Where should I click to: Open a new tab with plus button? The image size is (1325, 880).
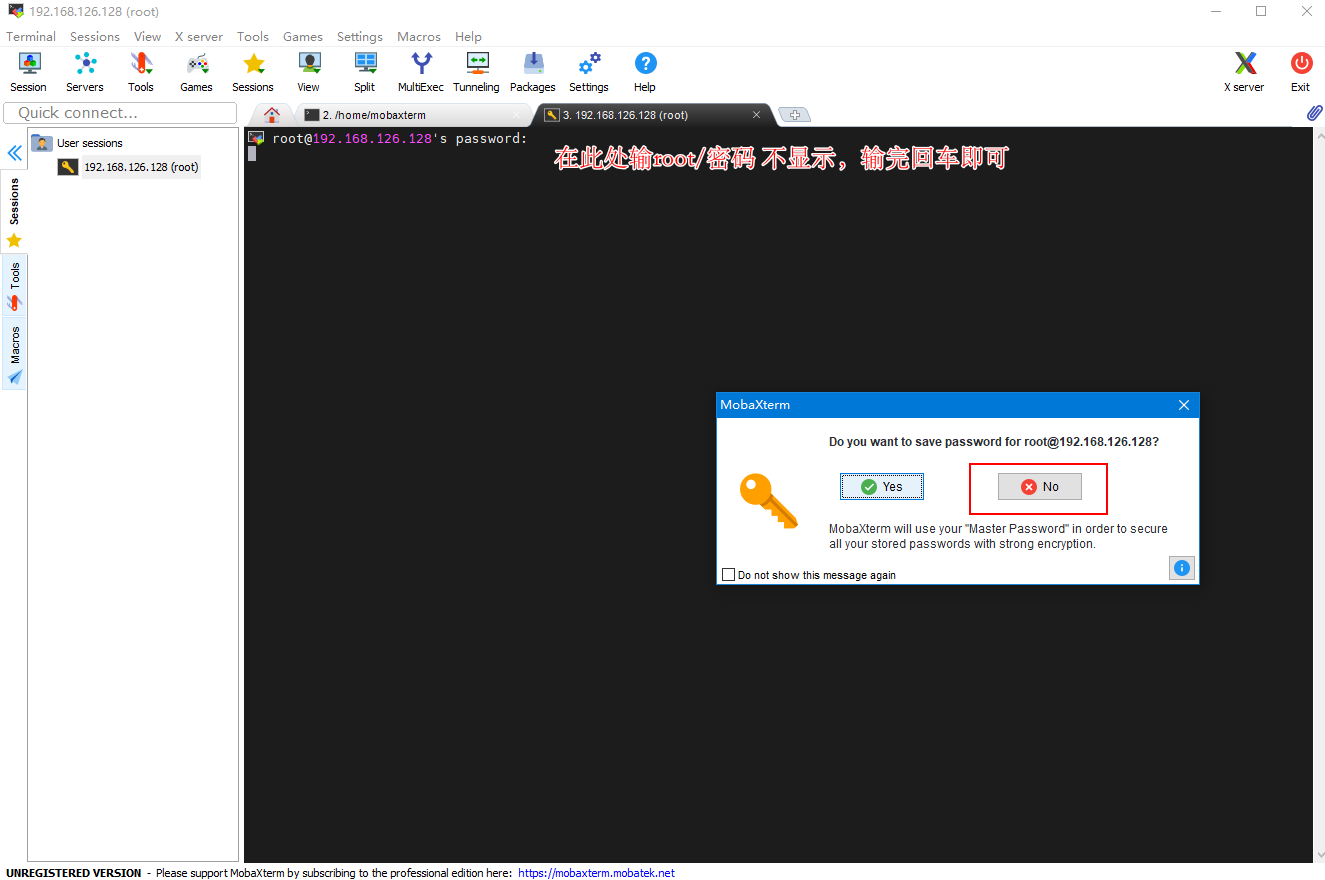794,115
